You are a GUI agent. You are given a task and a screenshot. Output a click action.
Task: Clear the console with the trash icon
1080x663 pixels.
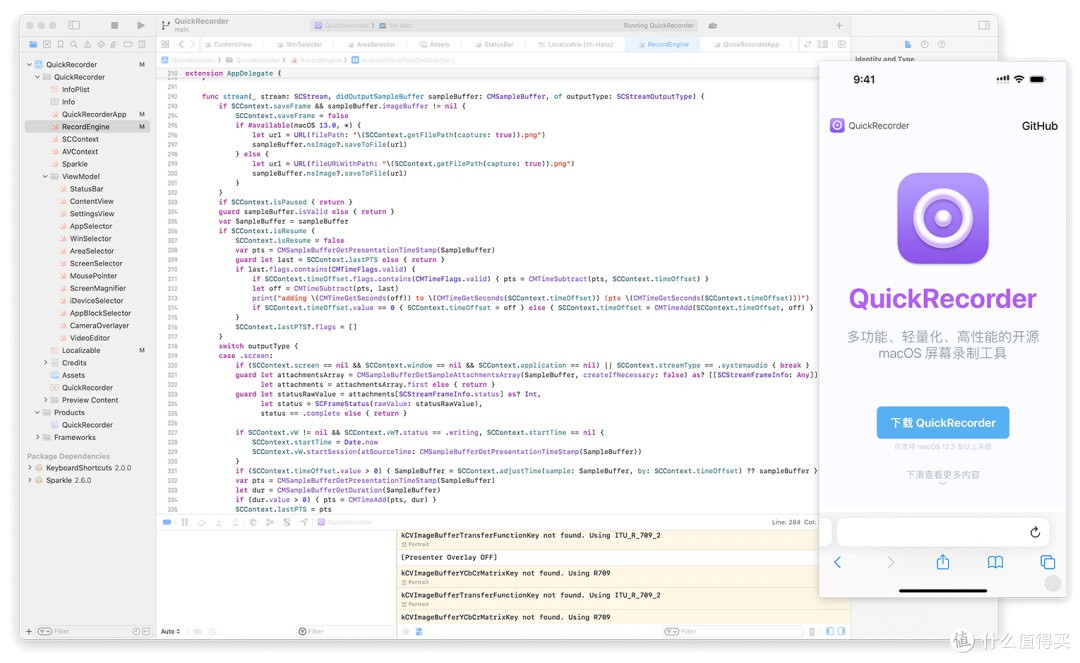click(x=811, y=631)
